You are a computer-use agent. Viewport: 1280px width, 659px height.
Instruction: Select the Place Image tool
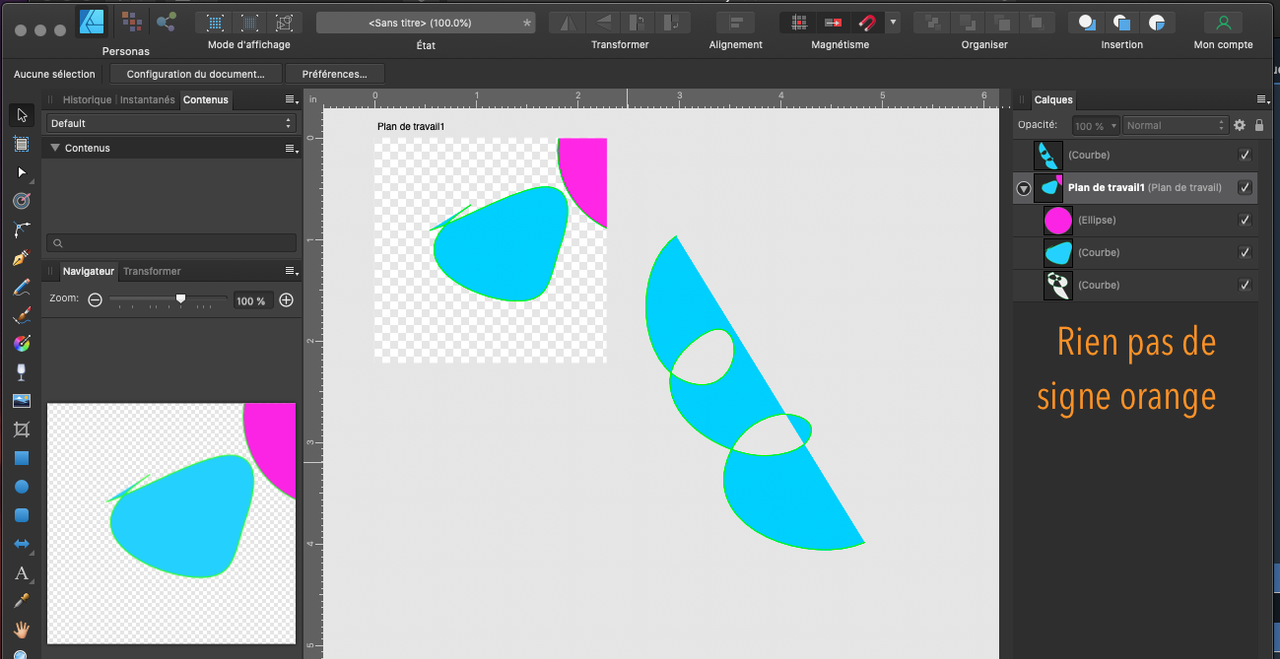(x=21, y=401)
